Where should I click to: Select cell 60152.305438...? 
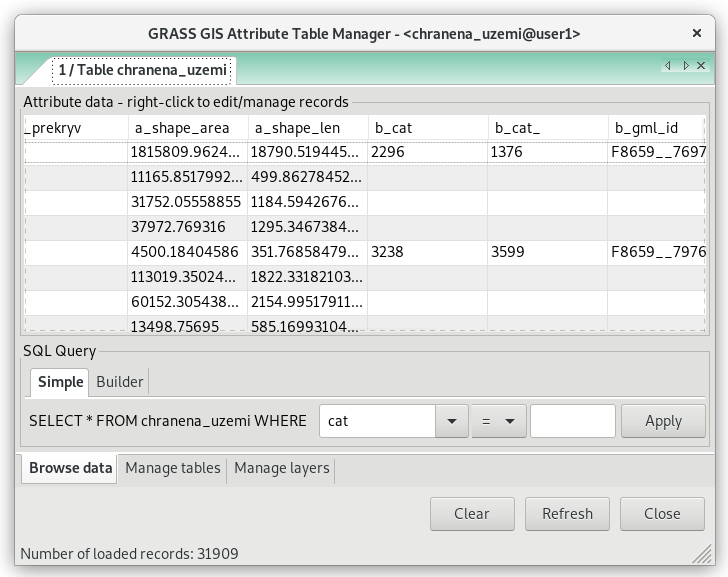(188, 303)
